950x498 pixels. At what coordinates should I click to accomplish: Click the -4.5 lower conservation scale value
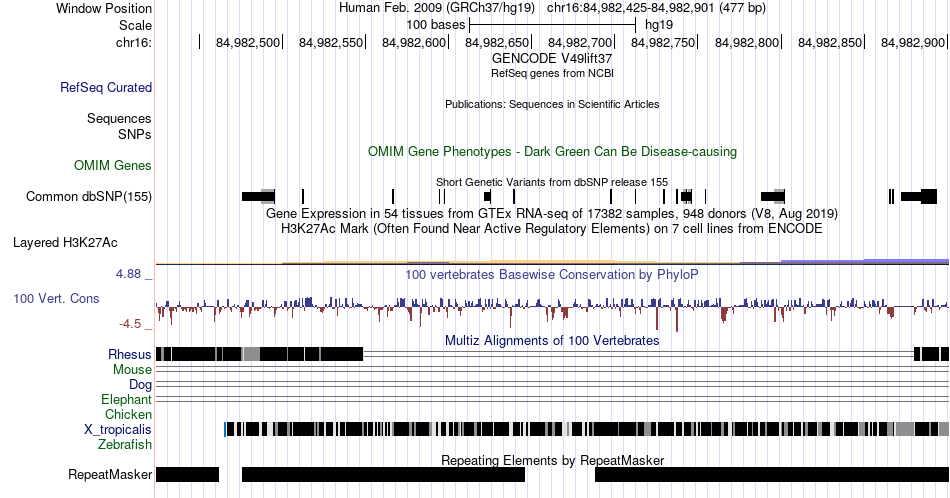point(130,324)
